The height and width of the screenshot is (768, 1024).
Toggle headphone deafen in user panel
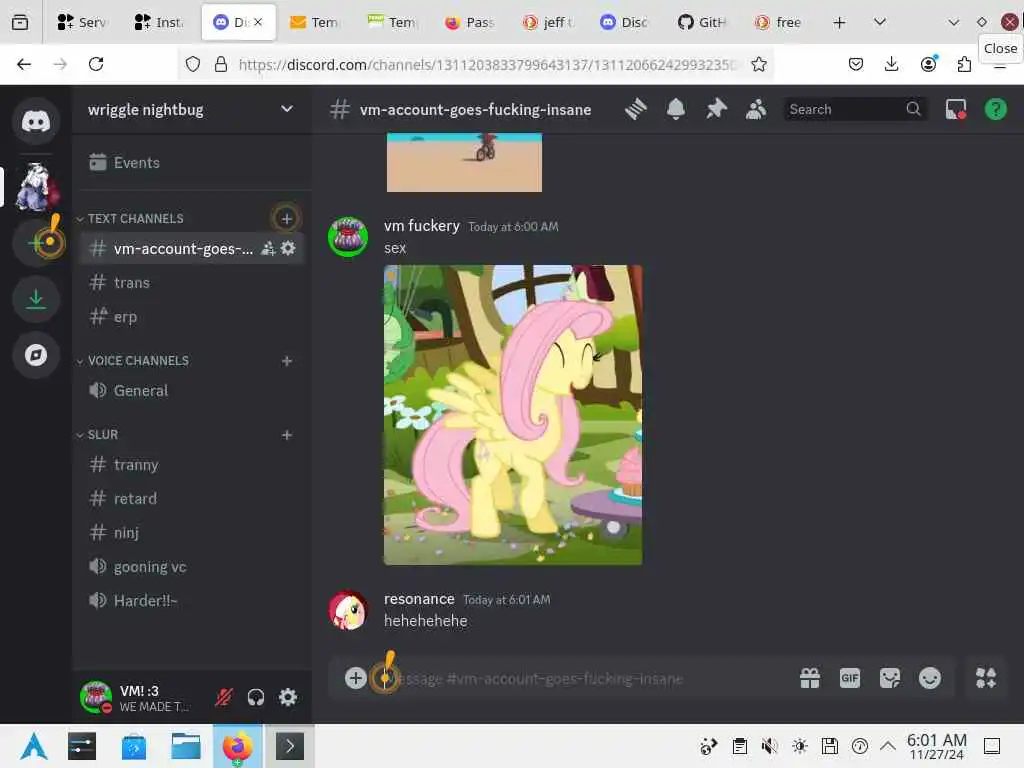[x=256, y=697]
